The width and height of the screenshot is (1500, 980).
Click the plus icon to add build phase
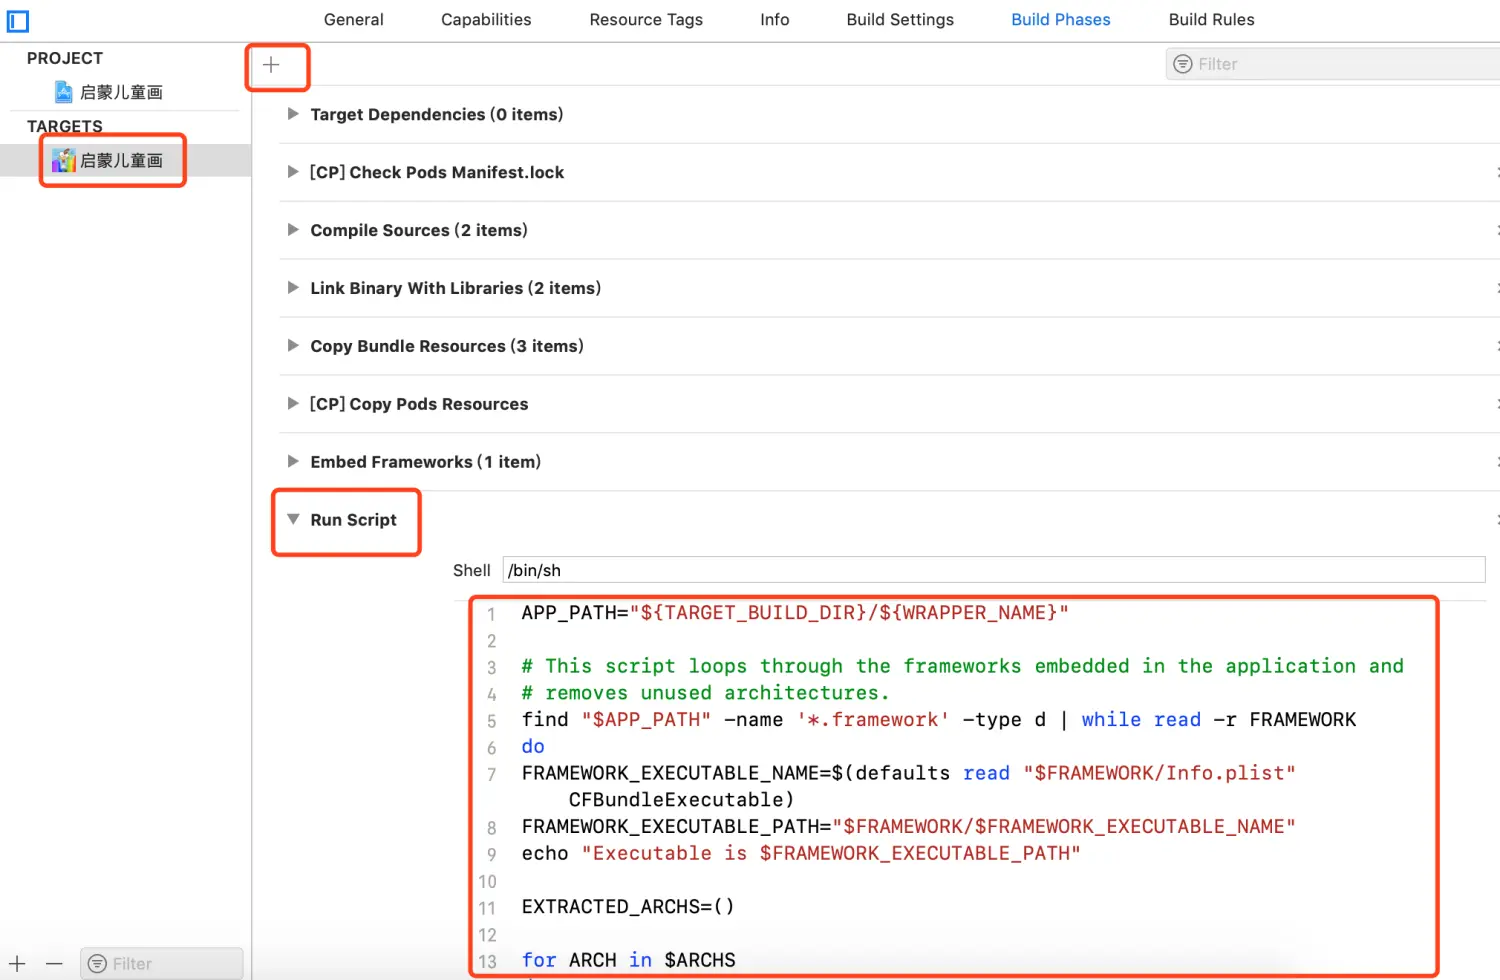pos(271,65)
